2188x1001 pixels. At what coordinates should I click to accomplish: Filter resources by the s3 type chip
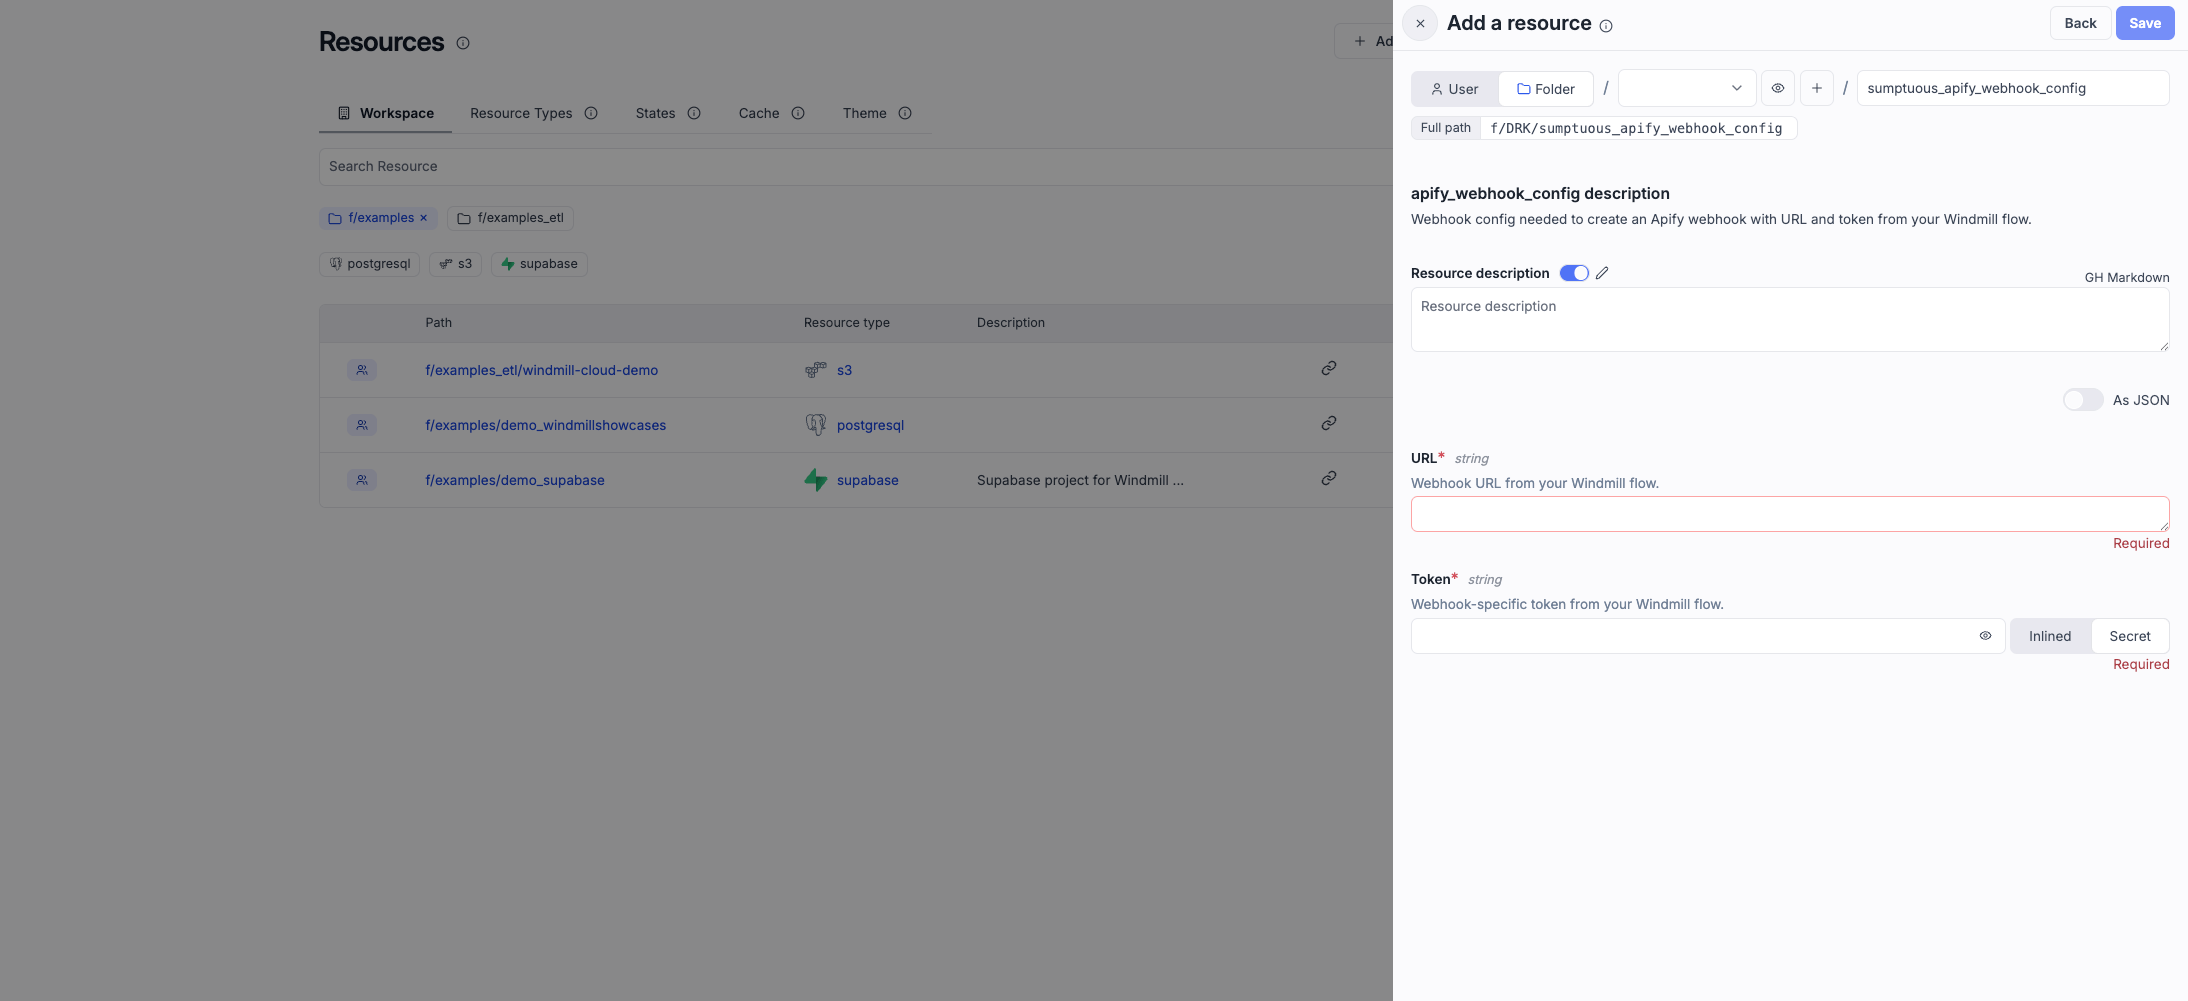455,263
